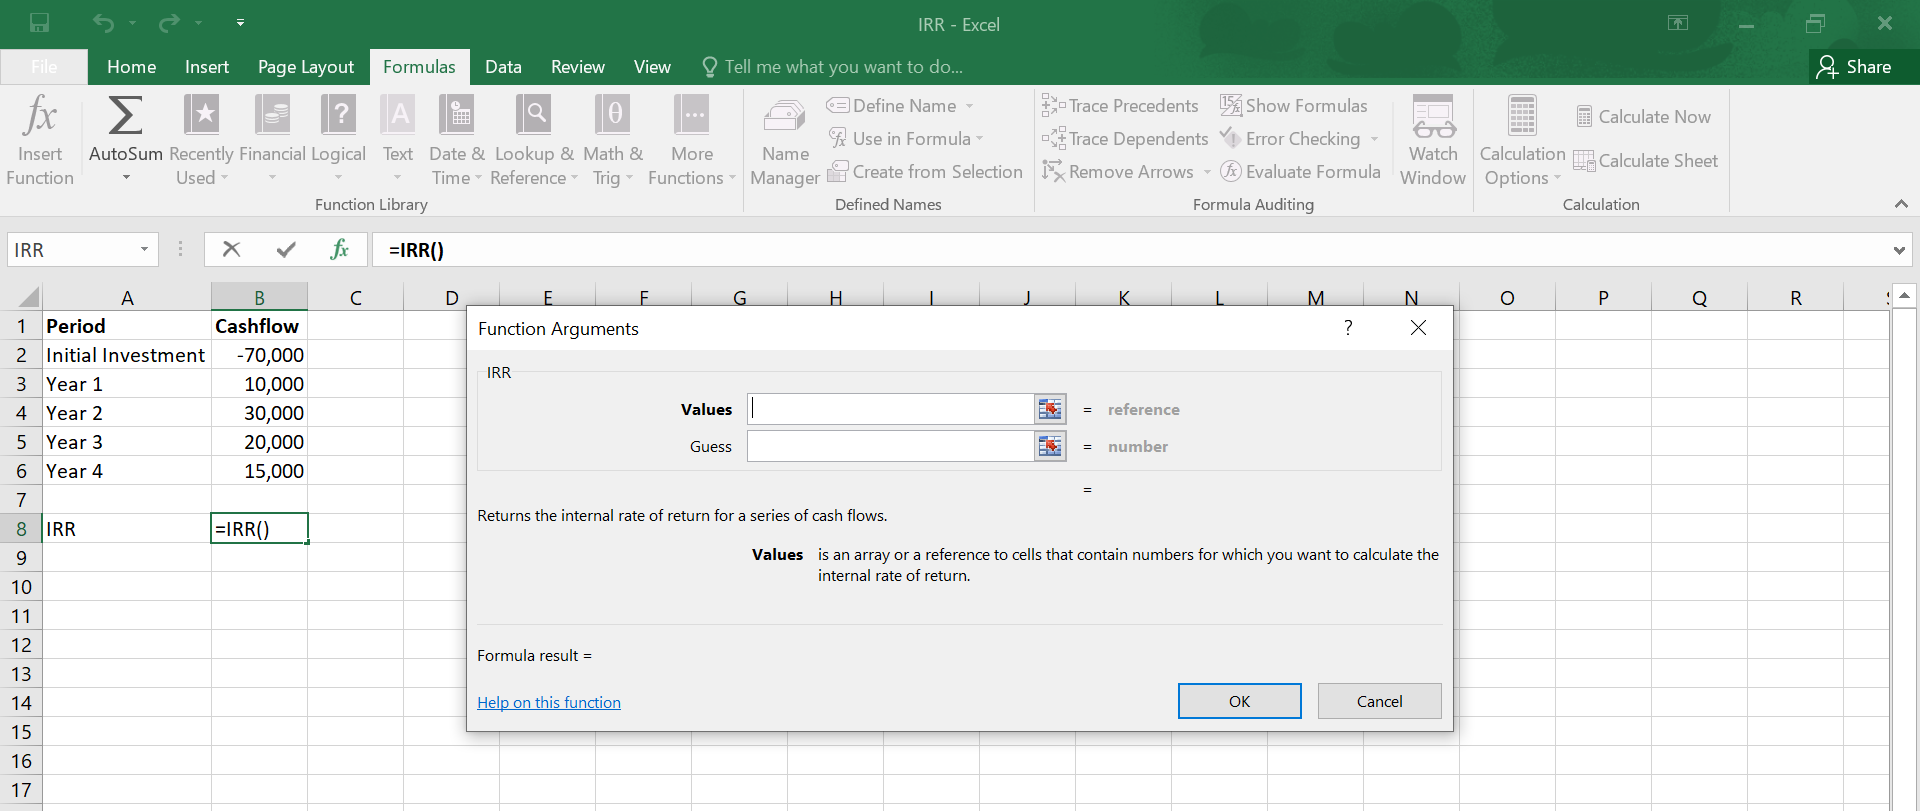Click into the Guess input field
This screenshot has width=1920, height=811.
pos(890,446)
